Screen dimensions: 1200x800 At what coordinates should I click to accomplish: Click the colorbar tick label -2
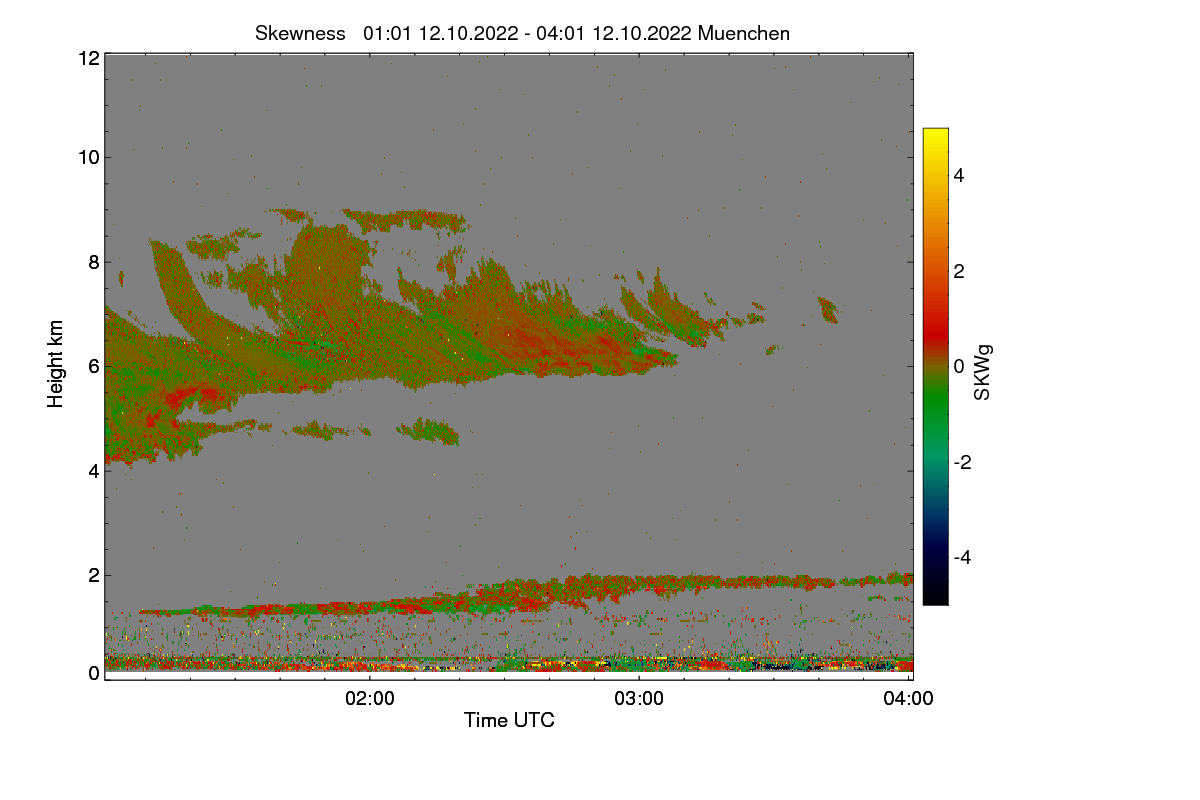click(961, 462)
